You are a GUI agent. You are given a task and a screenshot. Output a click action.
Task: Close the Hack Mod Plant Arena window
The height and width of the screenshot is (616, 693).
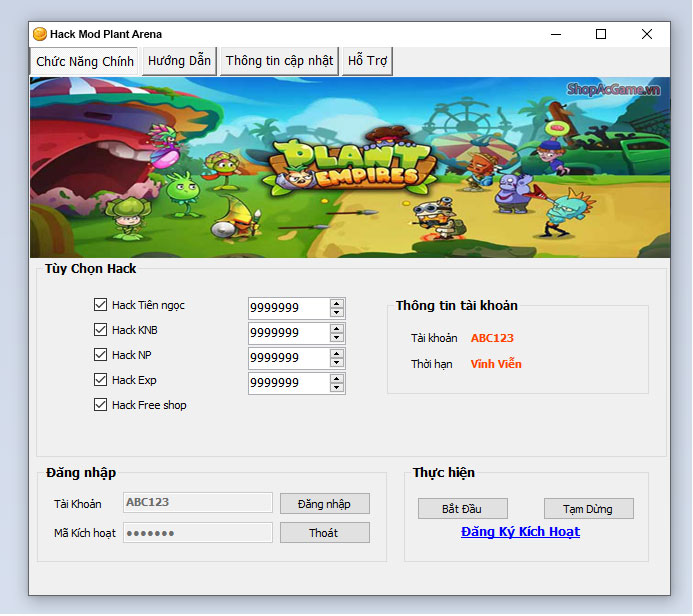click(x=647, y=34)
